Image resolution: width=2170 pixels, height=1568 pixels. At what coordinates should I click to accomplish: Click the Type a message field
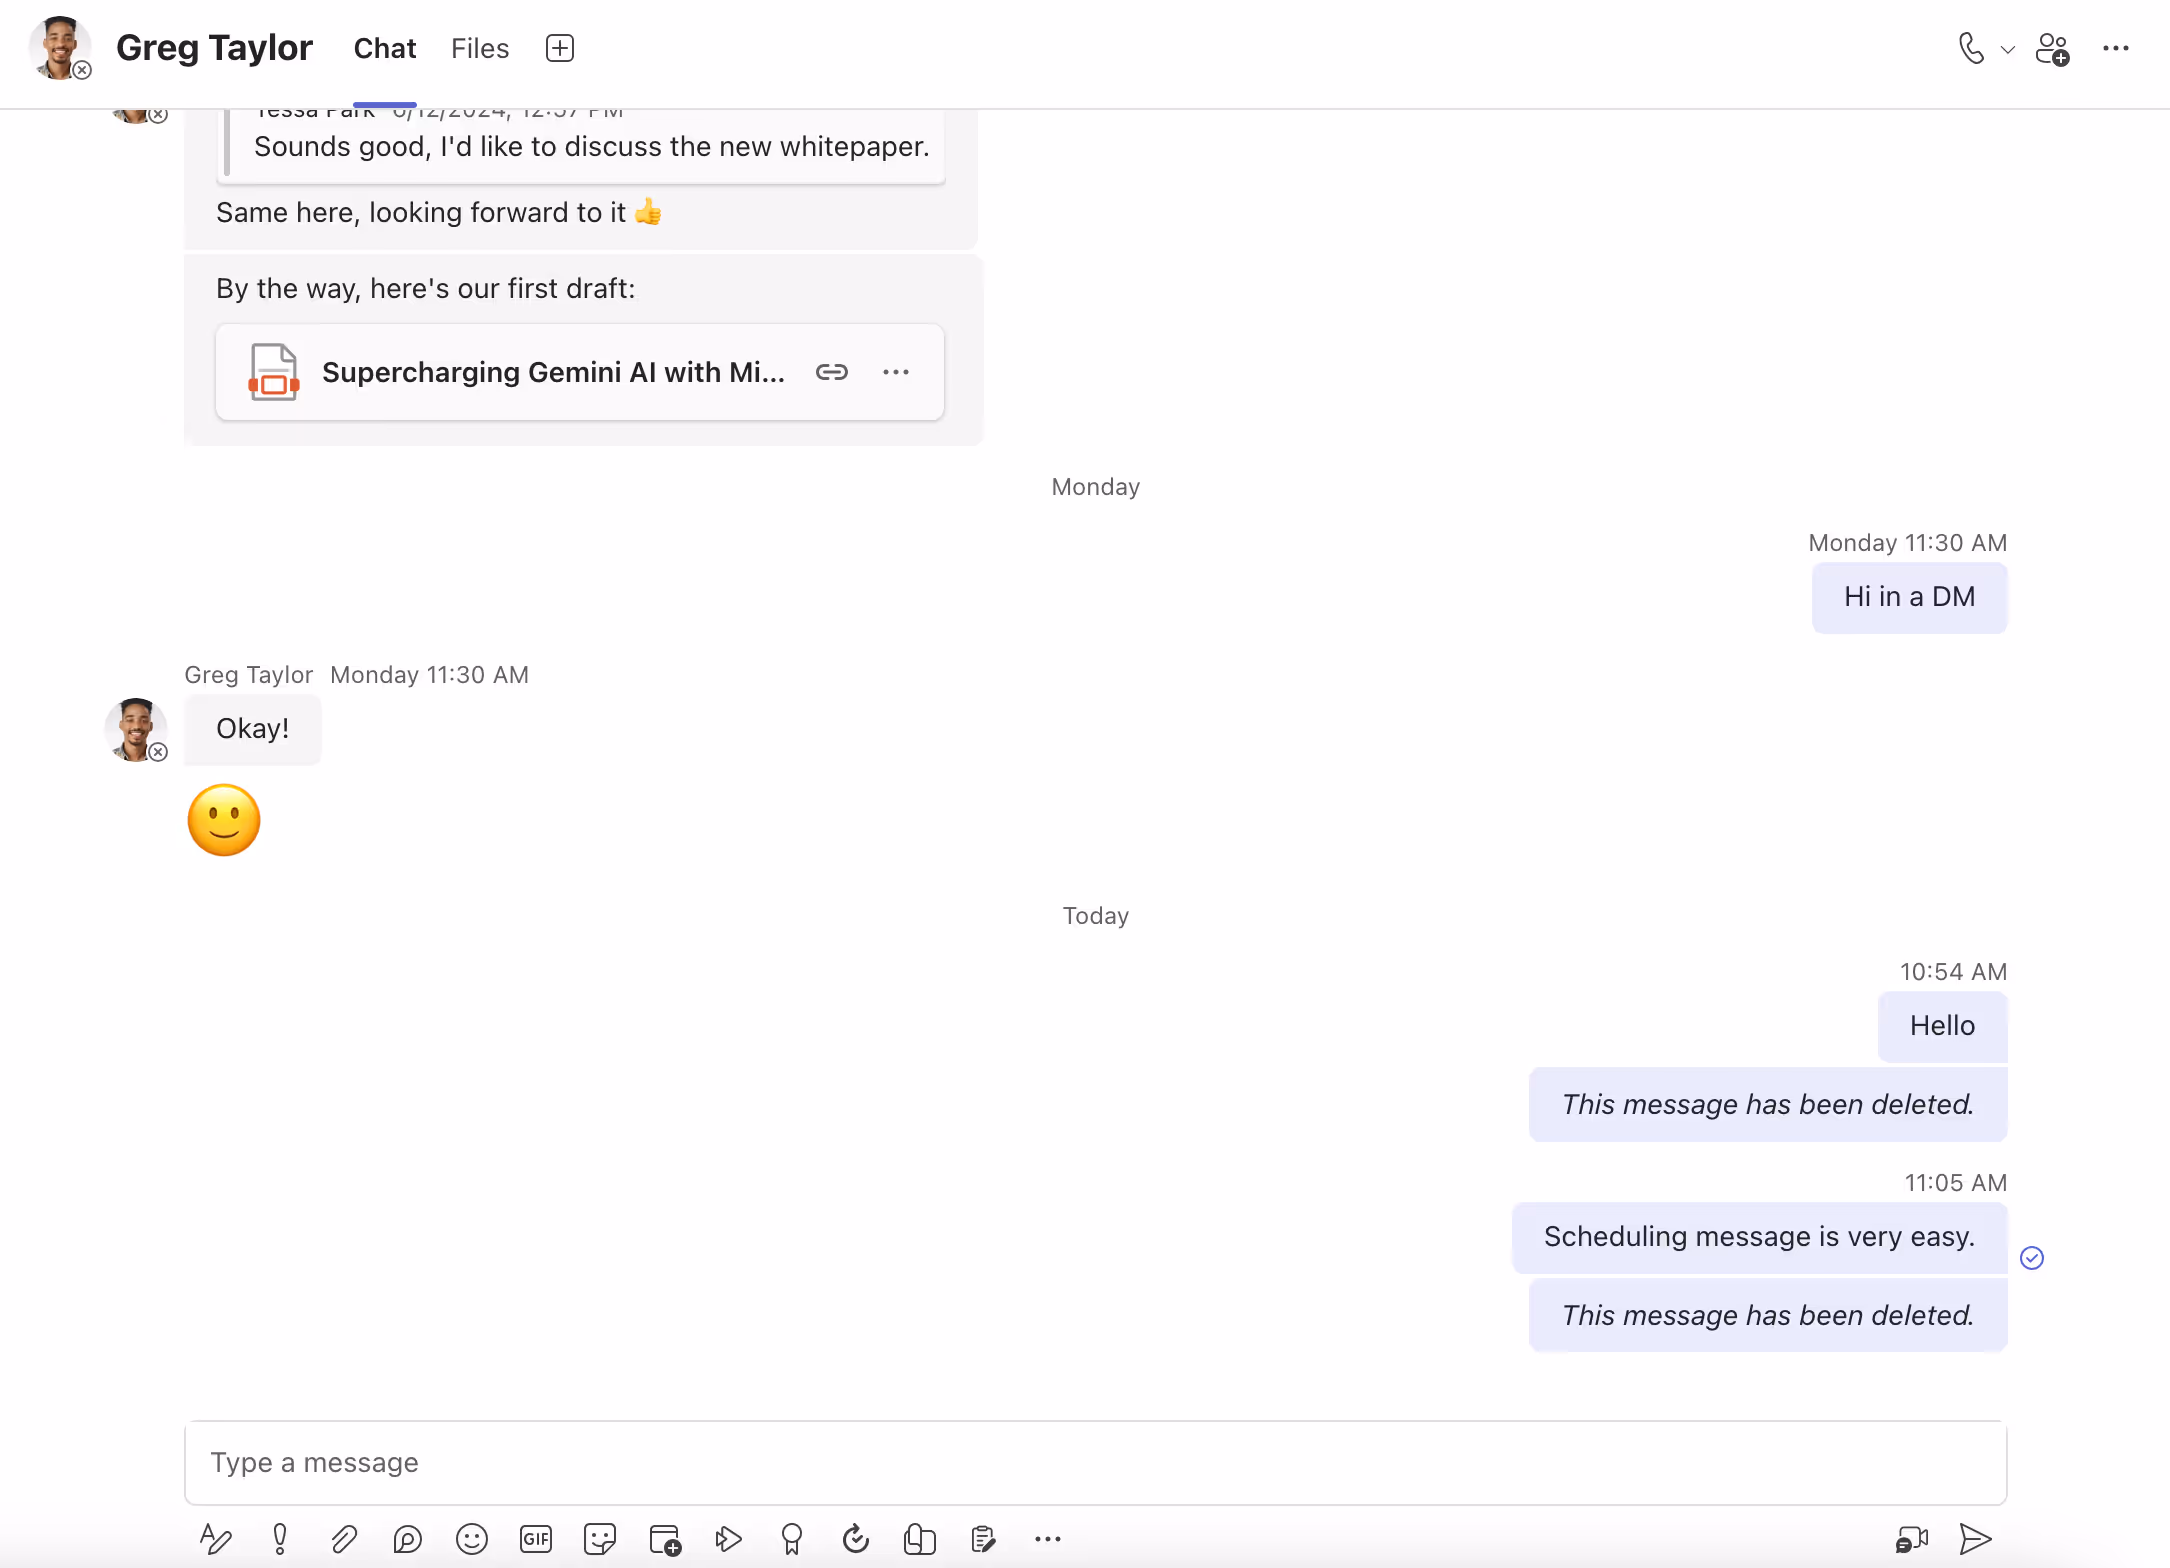[1095, 1462]
